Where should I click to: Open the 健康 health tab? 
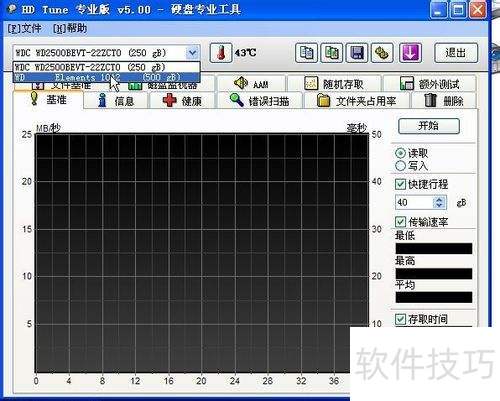point(182,101)
